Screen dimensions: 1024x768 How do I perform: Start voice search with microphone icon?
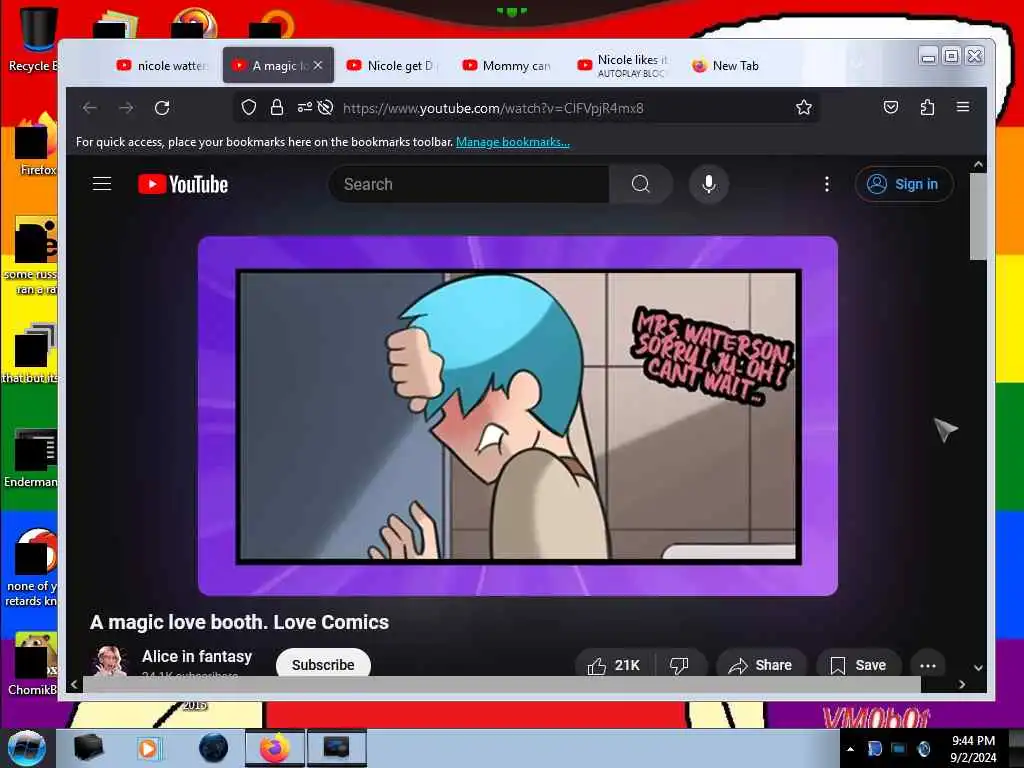pyautogui.click(x=709, y=184)
